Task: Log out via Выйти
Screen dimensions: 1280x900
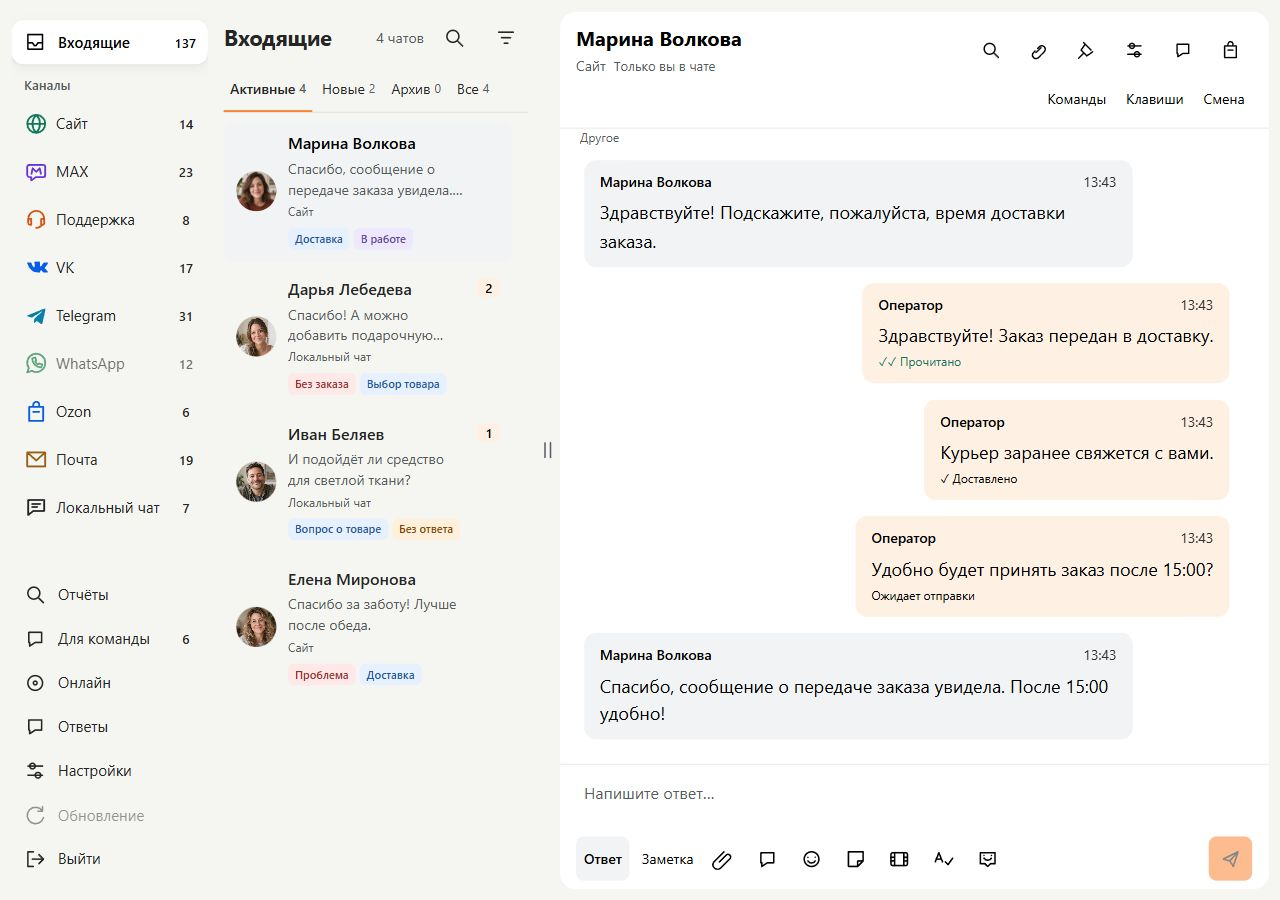Action: (110, 859)
